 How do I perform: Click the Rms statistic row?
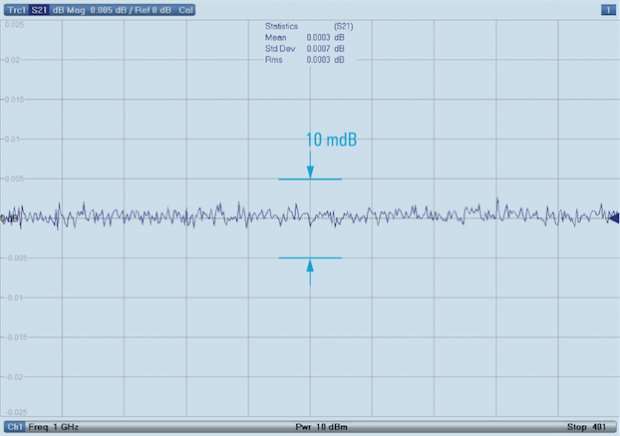click(x=305, y=58)
